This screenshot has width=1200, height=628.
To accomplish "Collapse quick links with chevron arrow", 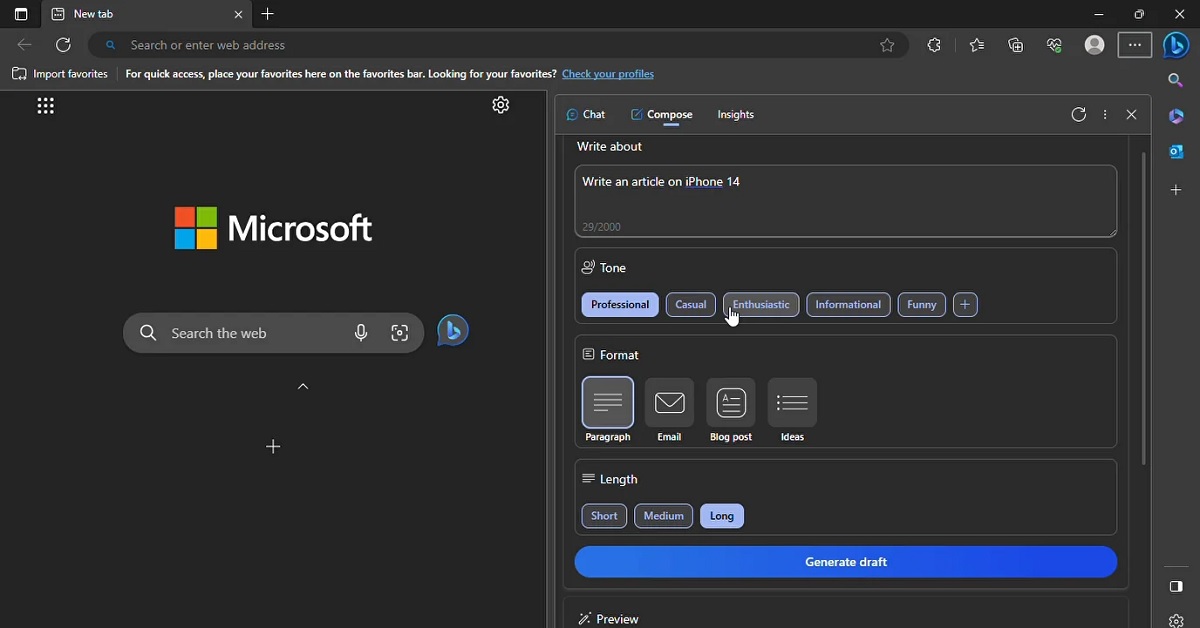I will click(303, 387).
